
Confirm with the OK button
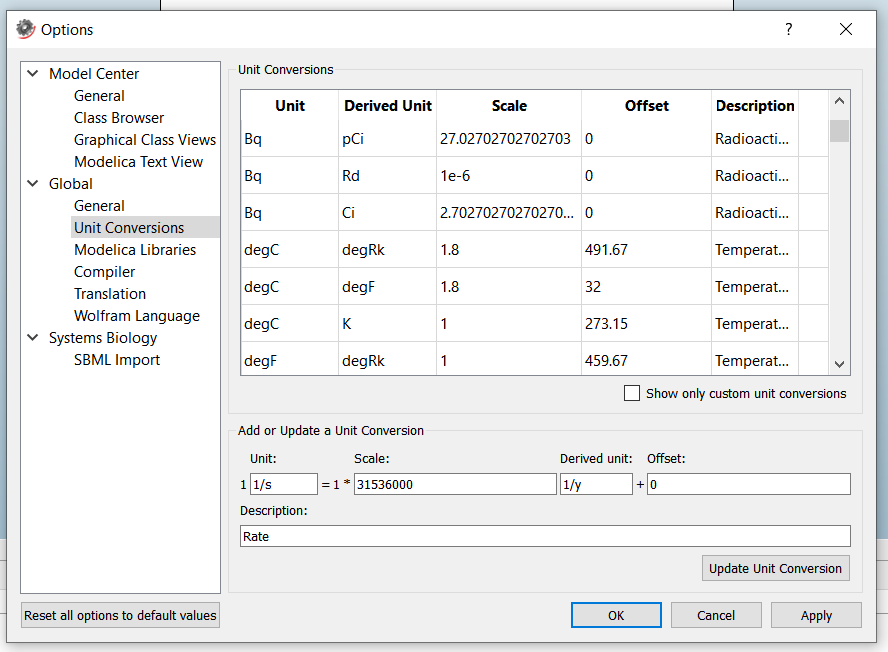(x=616, y=615)
